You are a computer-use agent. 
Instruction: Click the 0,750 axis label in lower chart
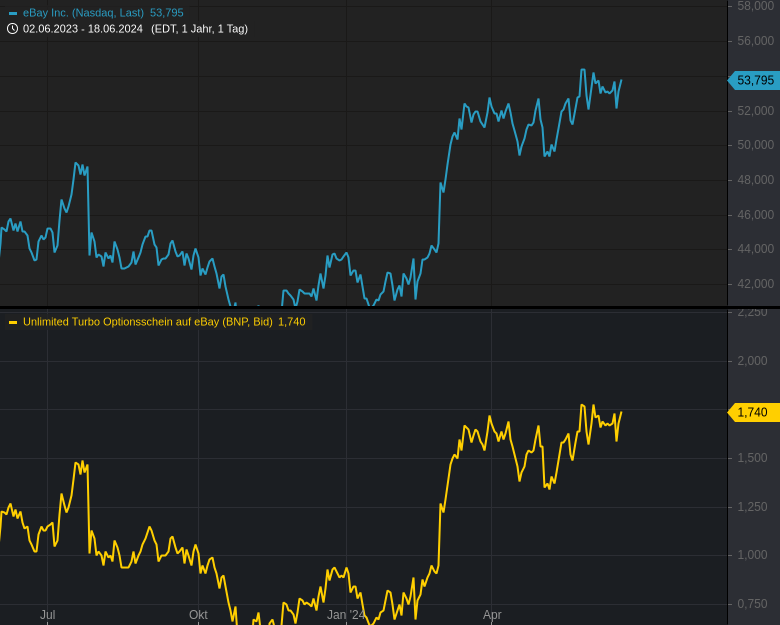pos(753,604)
